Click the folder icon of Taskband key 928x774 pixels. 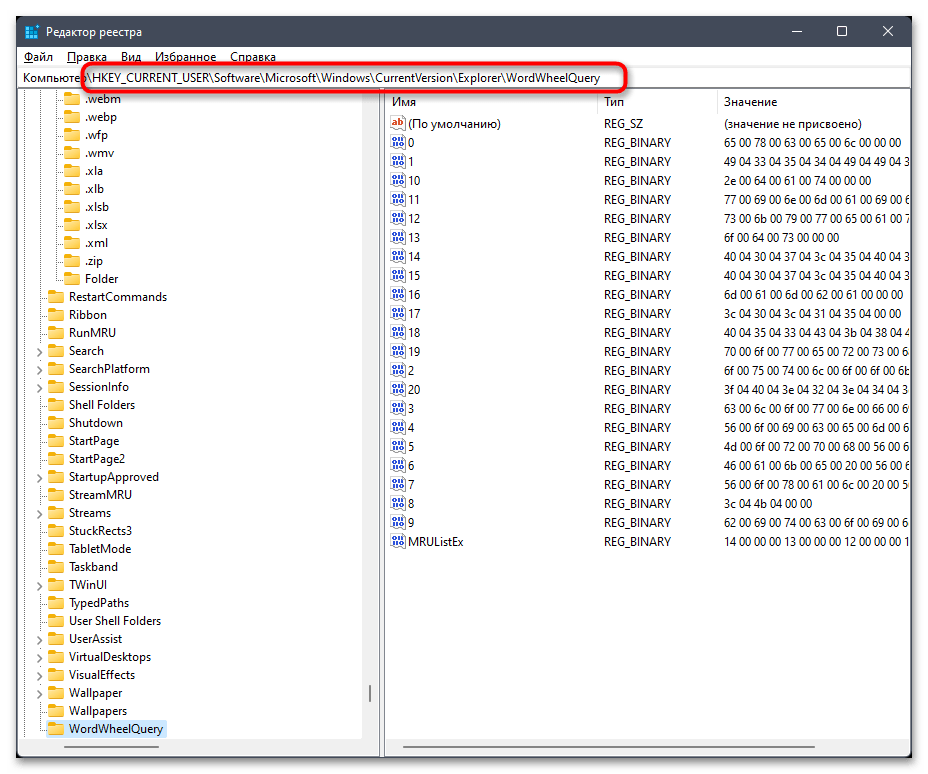click(x=56, y=566)
